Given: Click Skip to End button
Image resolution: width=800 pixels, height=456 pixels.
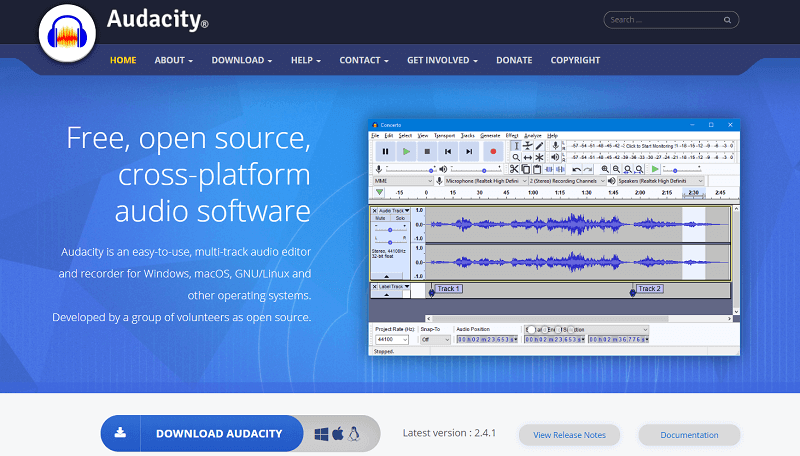Looking at the screenshot, I should pos(469,151).
